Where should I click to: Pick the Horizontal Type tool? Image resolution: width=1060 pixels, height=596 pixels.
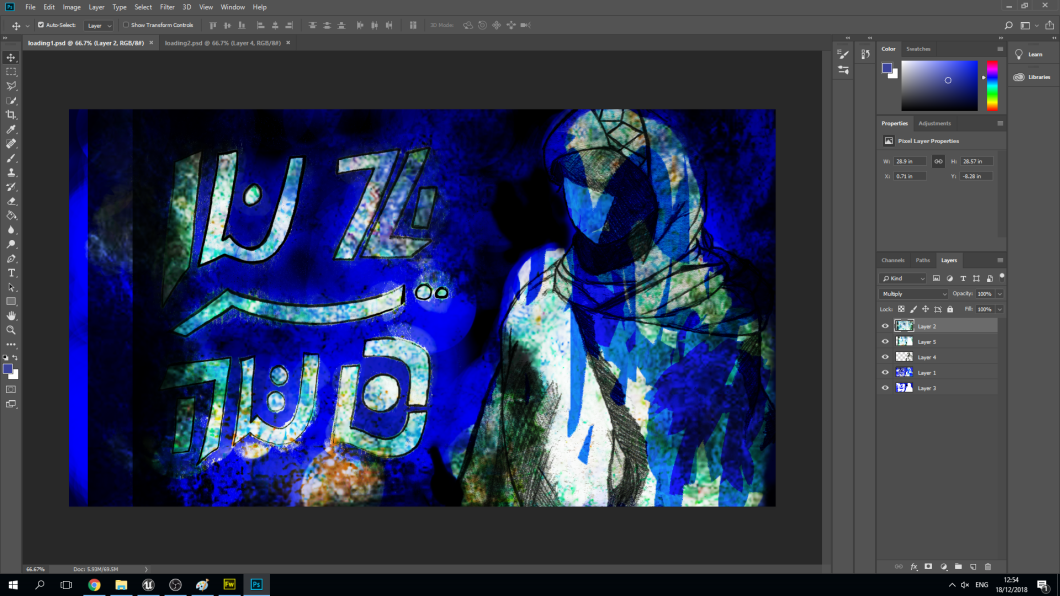point(12,272)
